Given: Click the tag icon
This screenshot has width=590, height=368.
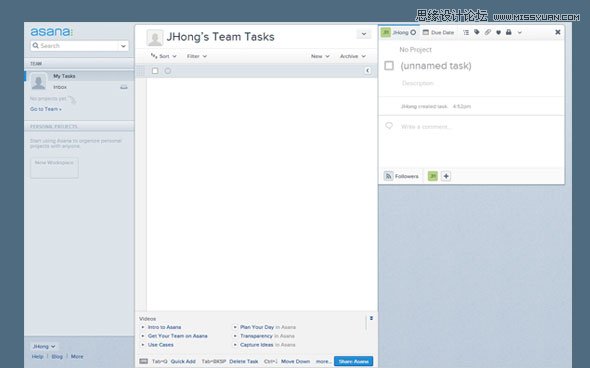Looking at the screenshot, I should (x=477, y=32).
